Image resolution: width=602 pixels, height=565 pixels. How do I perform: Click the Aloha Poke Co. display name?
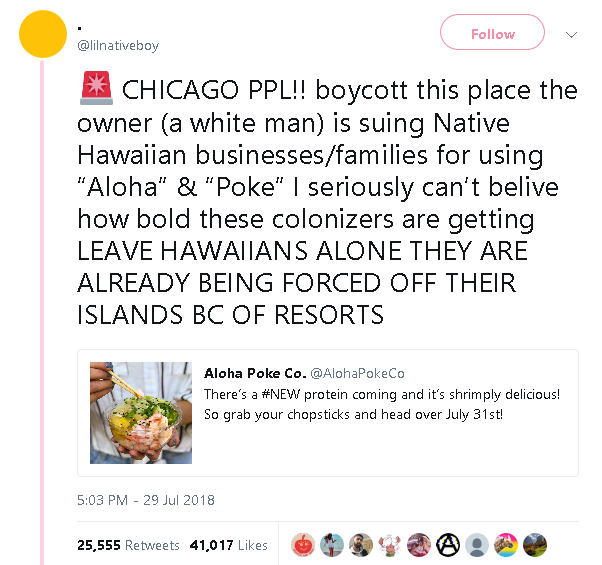pyautogui.click(x=250, y=373)
